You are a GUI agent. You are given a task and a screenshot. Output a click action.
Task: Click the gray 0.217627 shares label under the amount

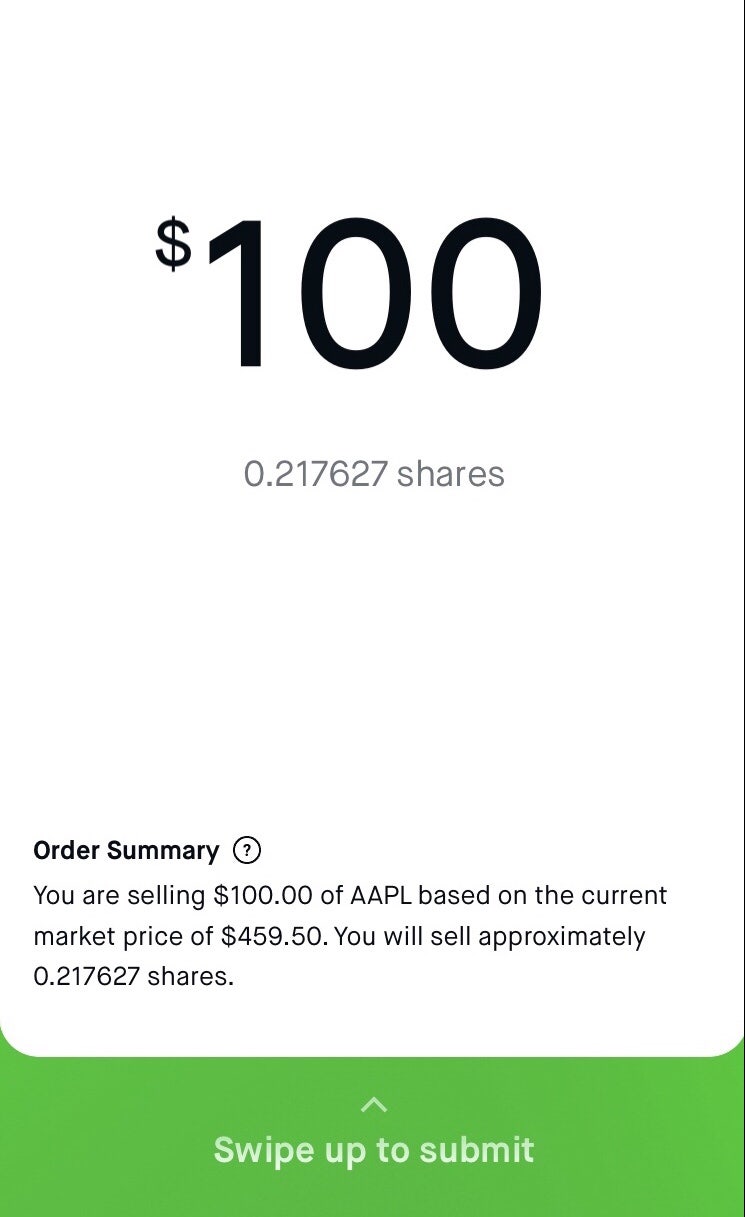pyautogui.click(x=374, y=474)
